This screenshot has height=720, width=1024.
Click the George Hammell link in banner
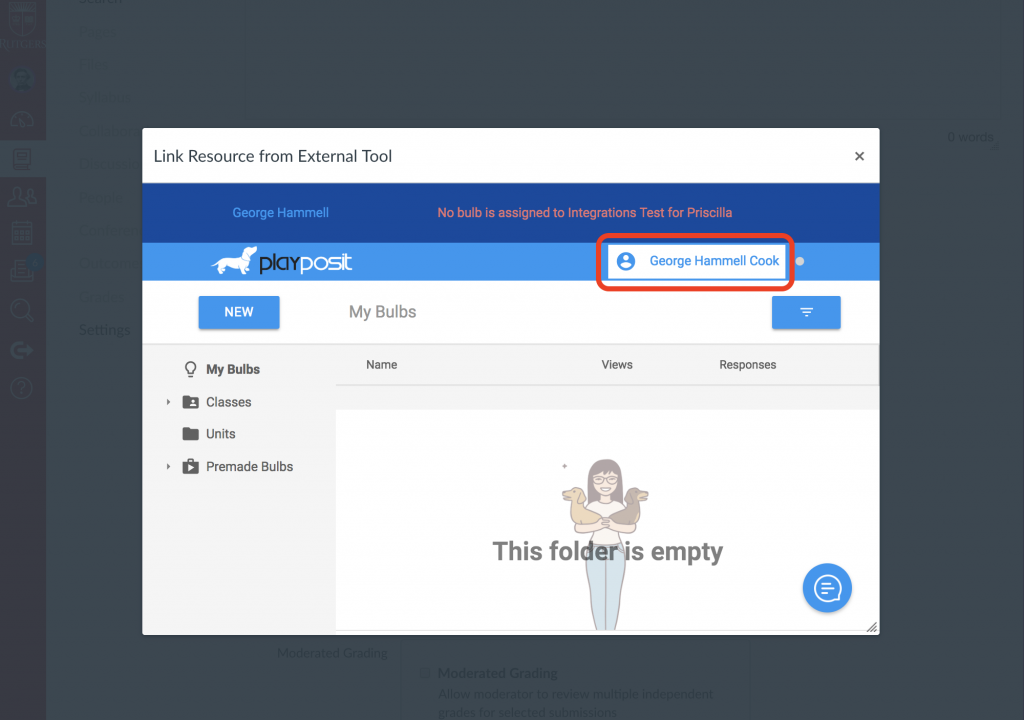click(280, 213)
